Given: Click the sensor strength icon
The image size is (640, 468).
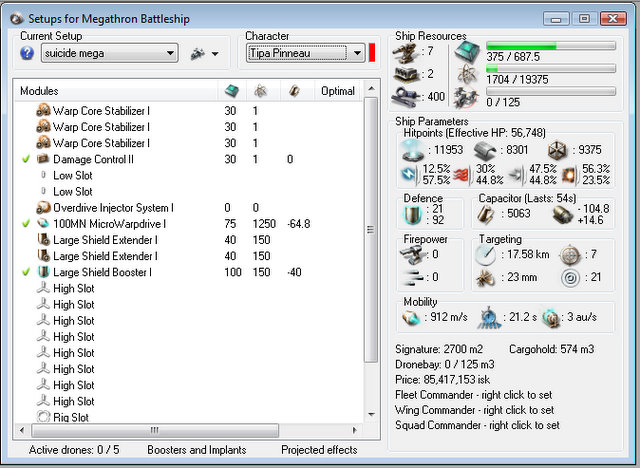Looking at the screenshot, I should coord(570,278).
